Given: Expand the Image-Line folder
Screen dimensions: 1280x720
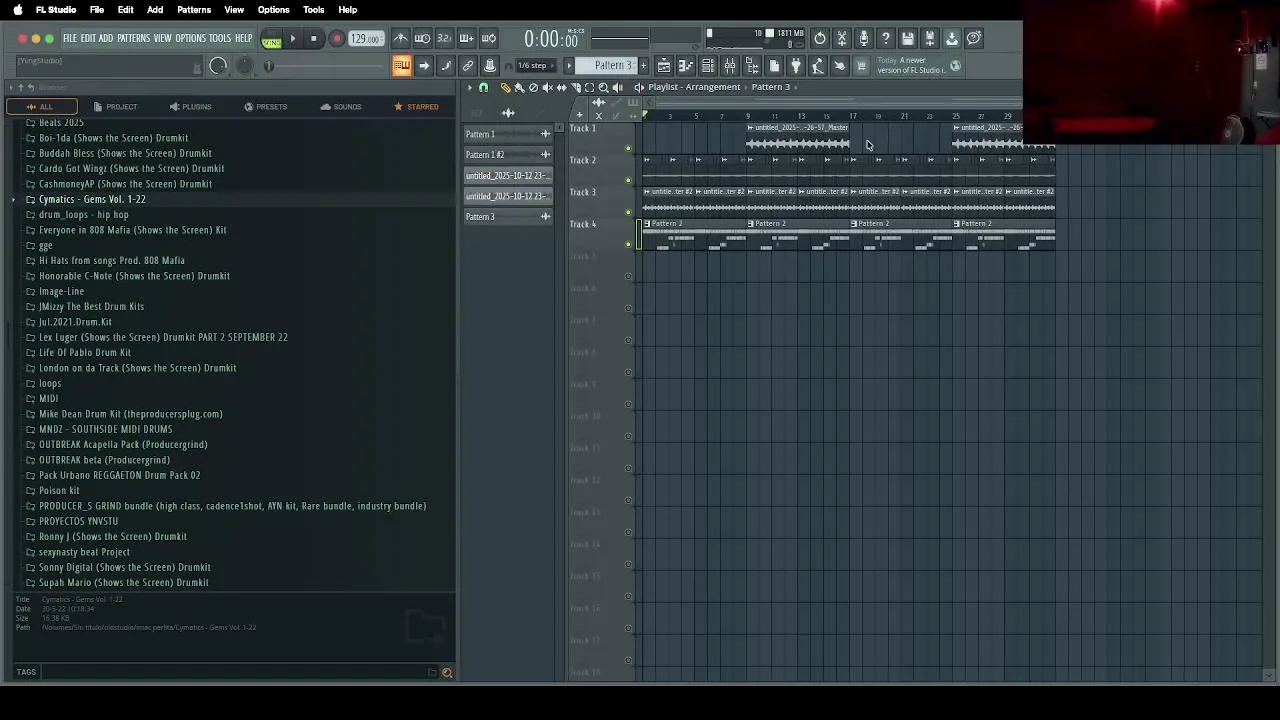Looking at the screenshot, I should point(61,291).
